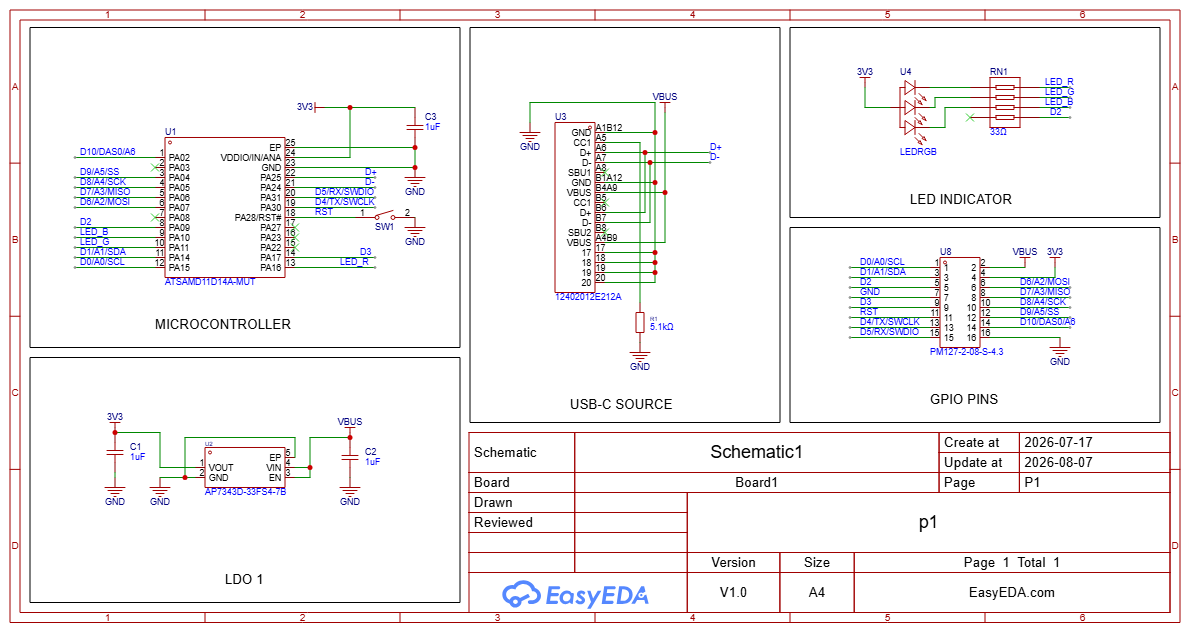Viewport: 1190px width, 633px height.
Task: Click the 'D5/RX/SWDIO' net label on U1
Action: pyautogui.click(x=345, y=192)
